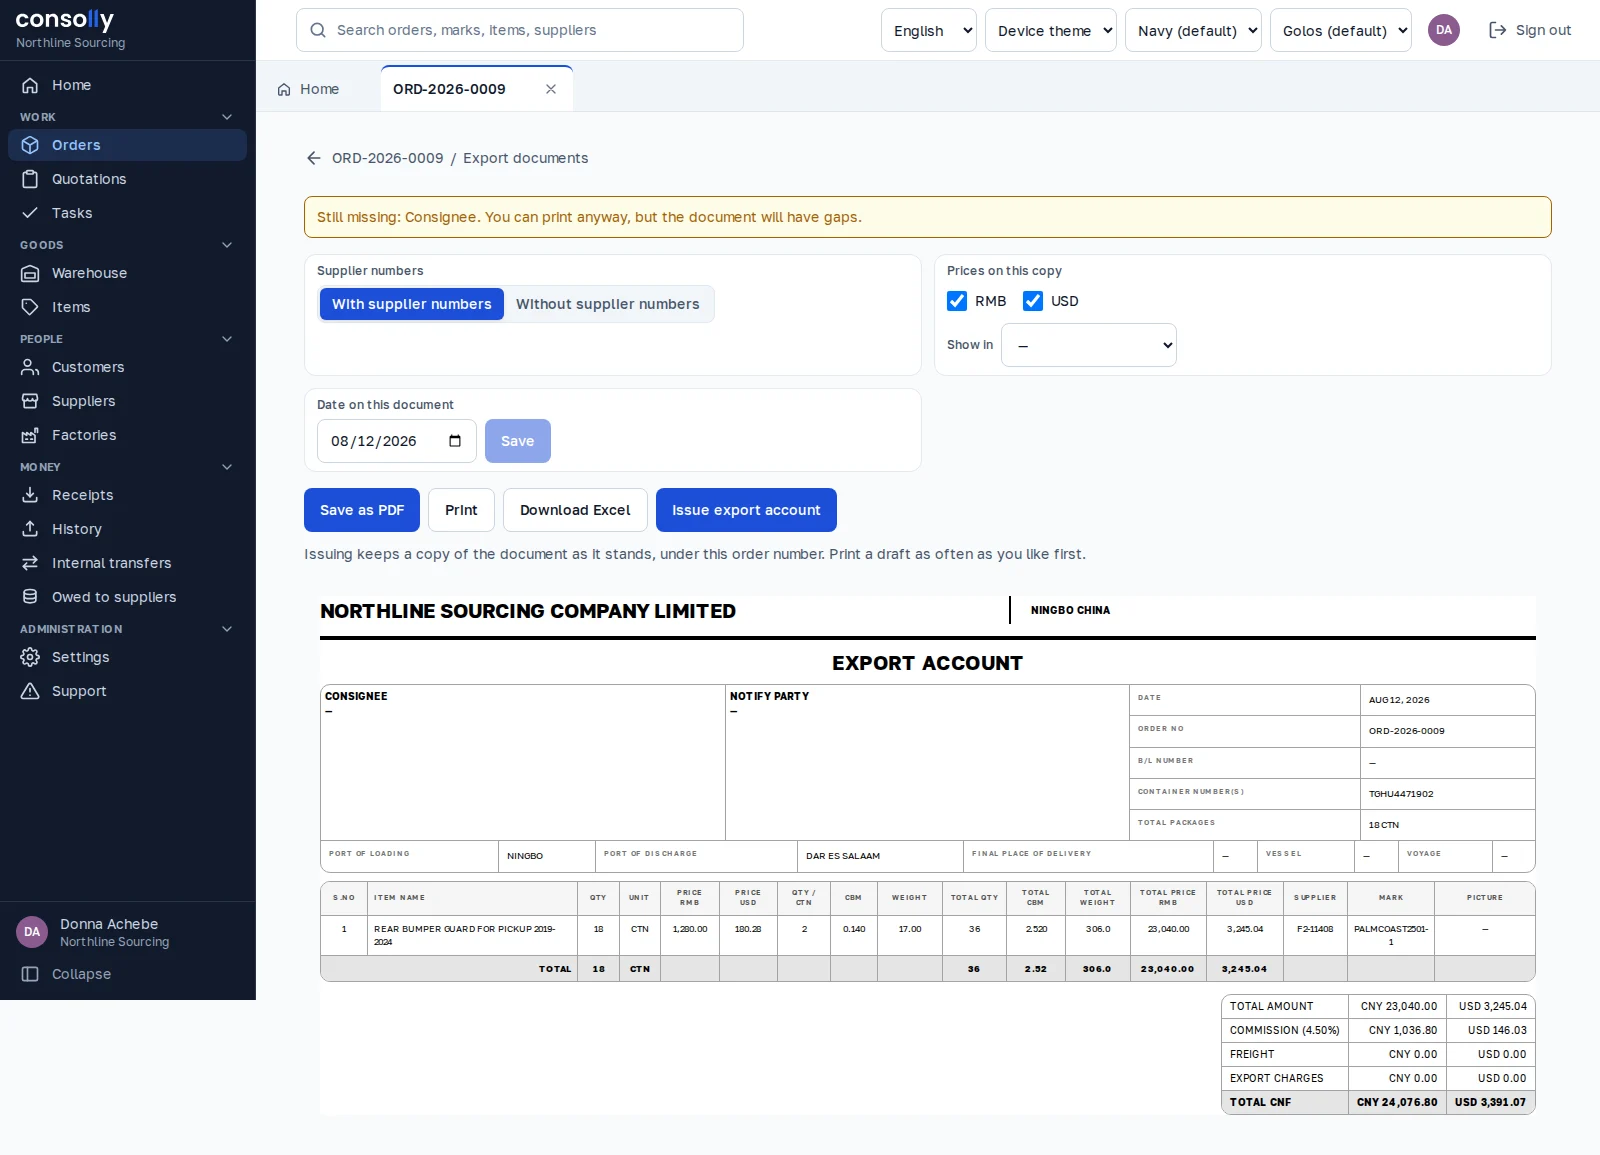The height and width of the screenshot is (1155, 1600).
Task: Open Factories icon in sidebar
Action: [30, 435]
